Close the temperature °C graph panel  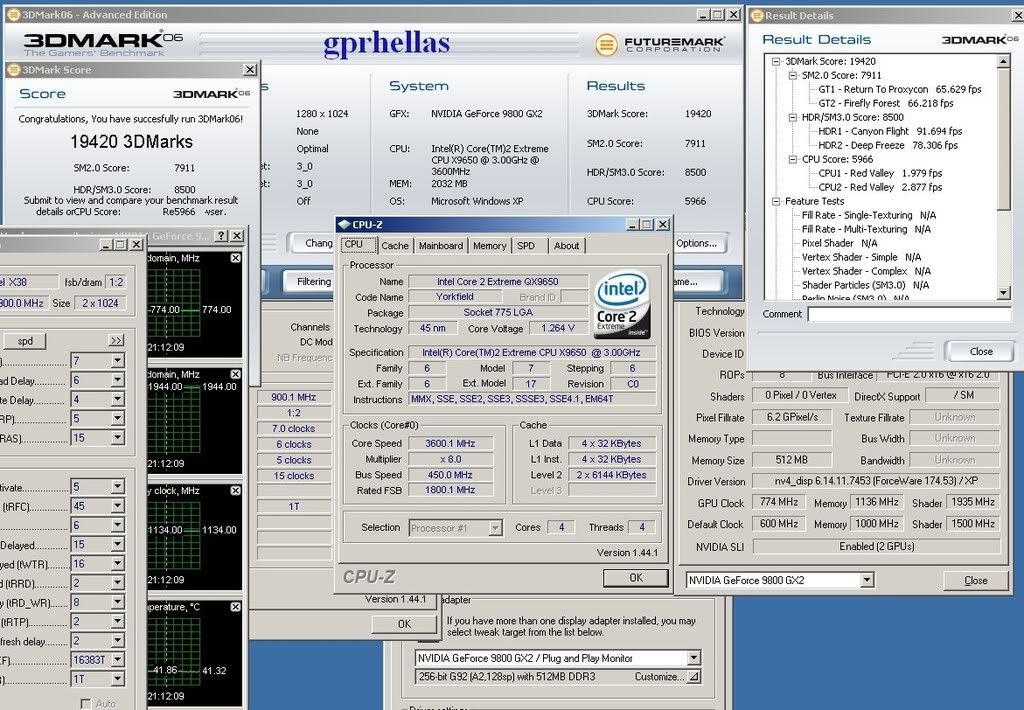(x=236, y=607)
